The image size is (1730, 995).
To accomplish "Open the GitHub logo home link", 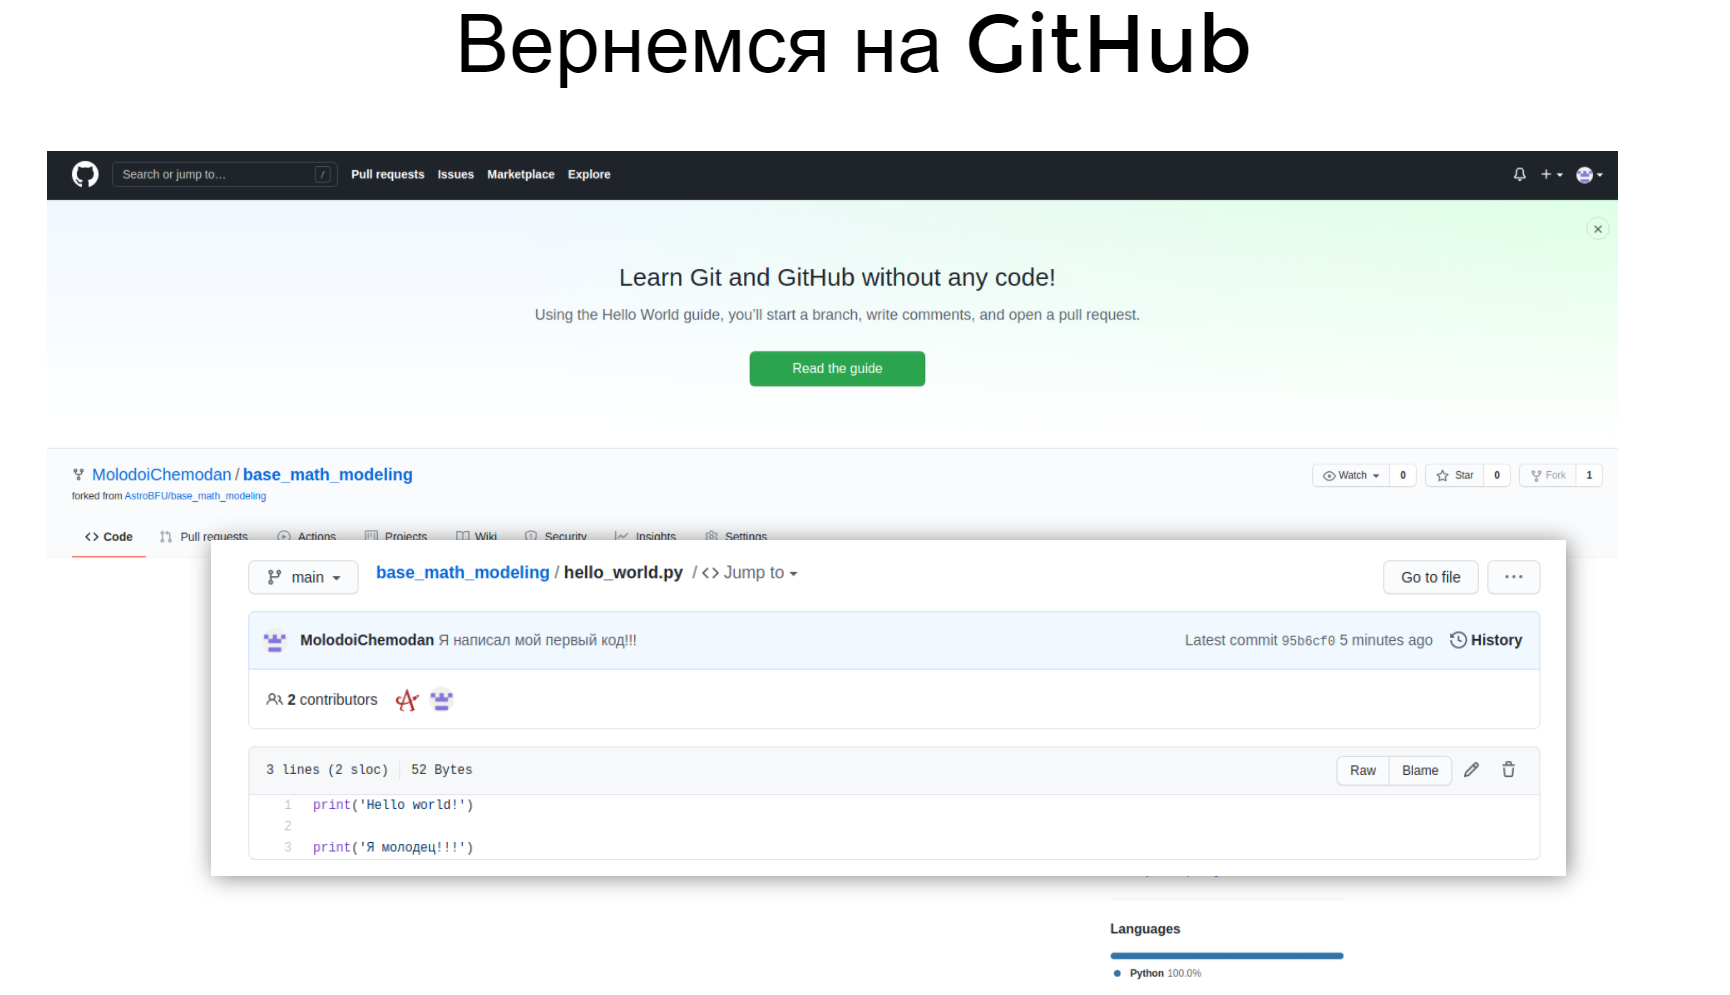I will [x=85, y=174].
